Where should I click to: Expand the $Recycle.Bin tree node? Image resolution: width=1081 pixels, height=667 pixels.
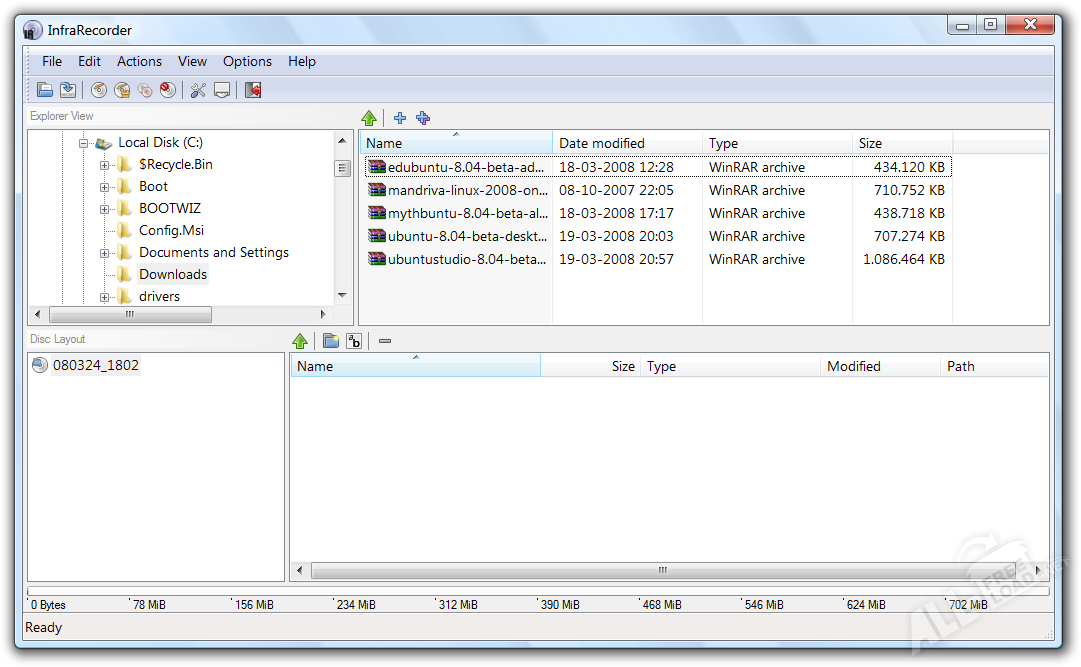pos(105,165)
